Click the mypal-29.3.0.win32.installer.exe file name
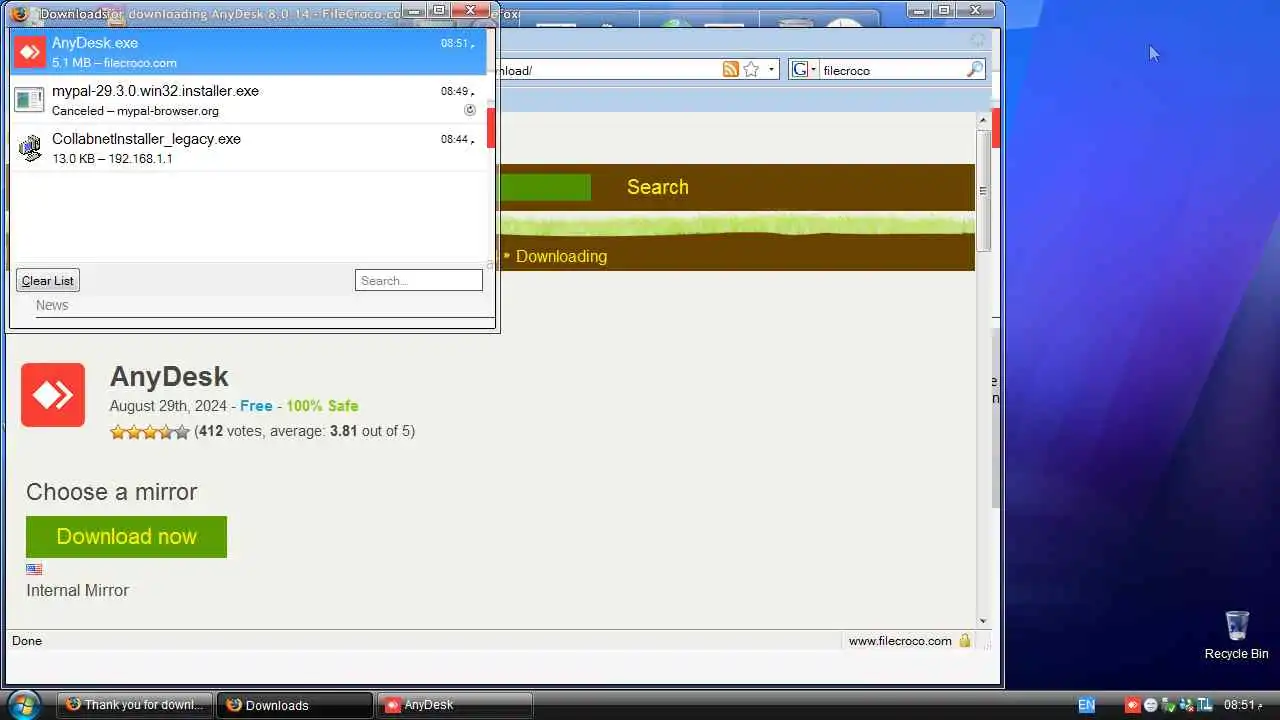 pos(155,91)
